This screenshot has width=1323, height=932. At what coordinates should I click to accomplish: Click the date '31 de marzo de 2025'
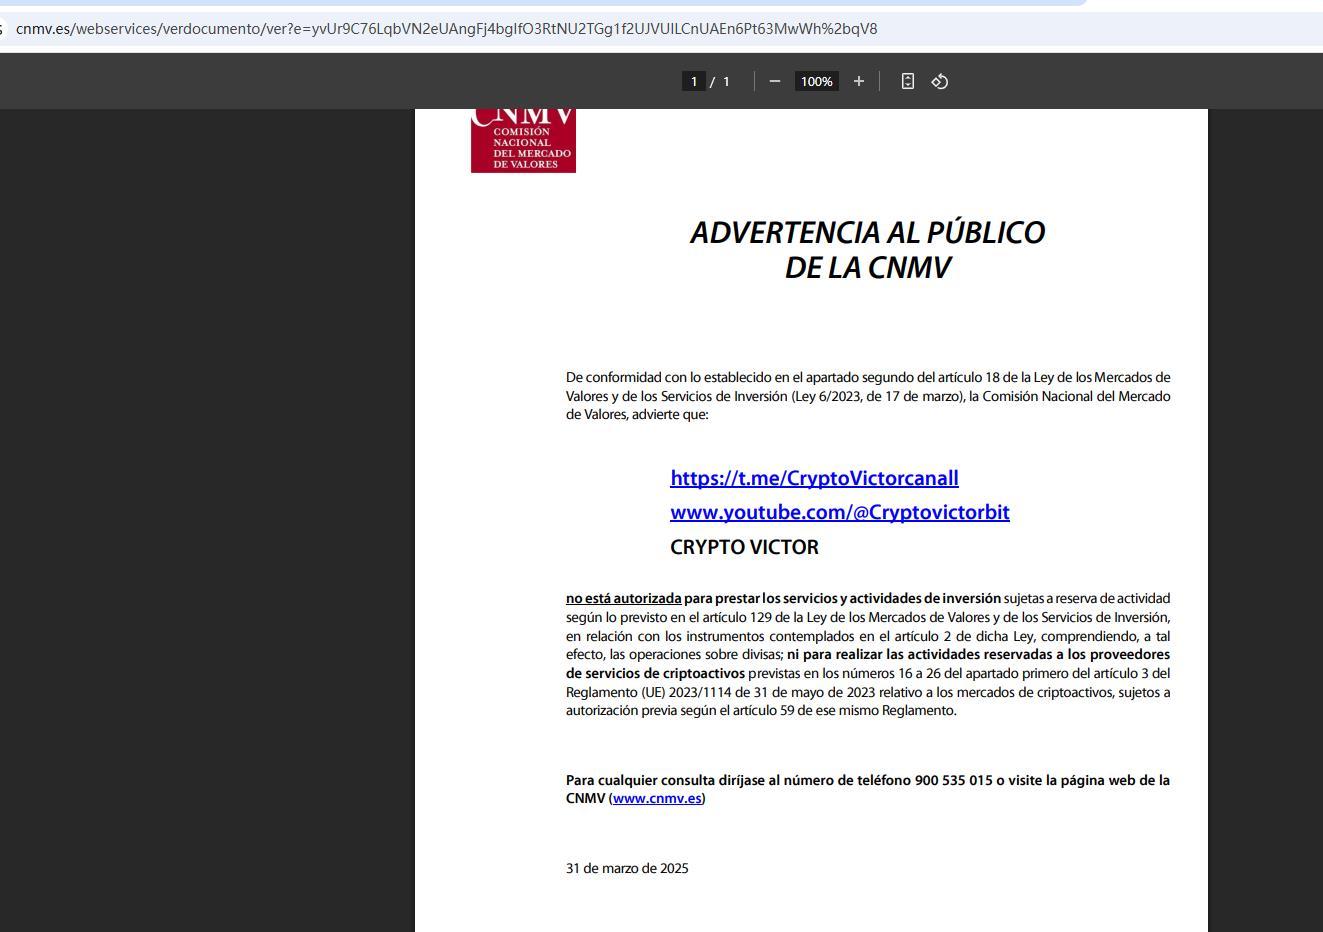(627, 868)
